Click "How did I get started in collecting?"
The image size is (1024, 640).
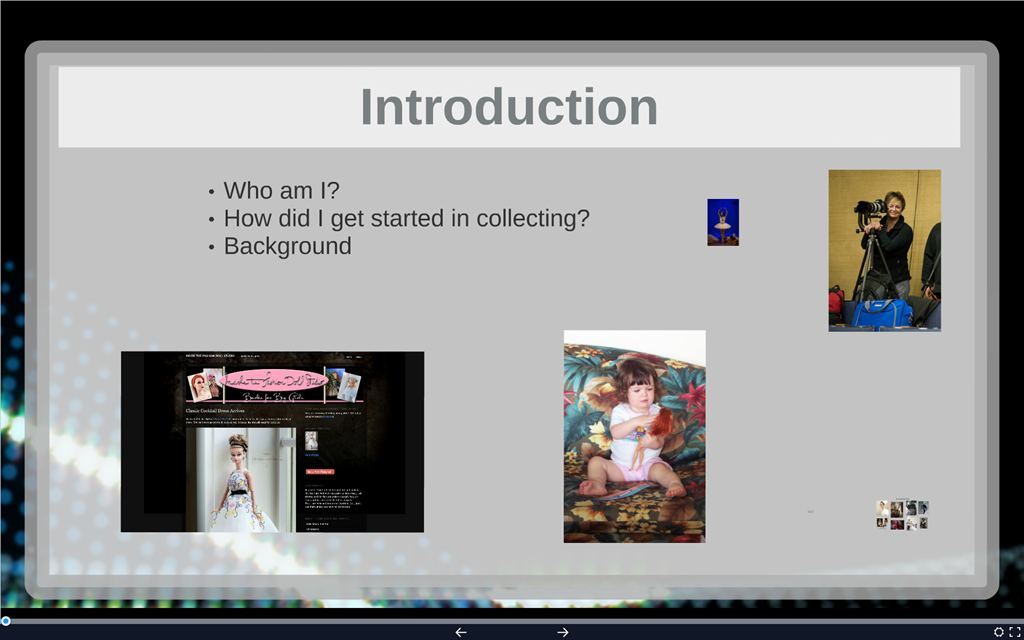(x=406, y=218)
